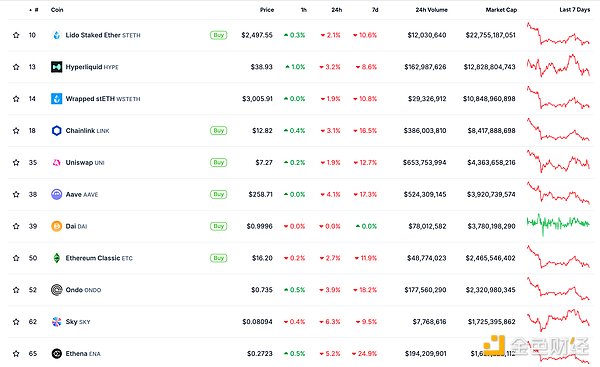Open the Aave coin link
This screenshot has height=367, width=600.
click(82, 194)
